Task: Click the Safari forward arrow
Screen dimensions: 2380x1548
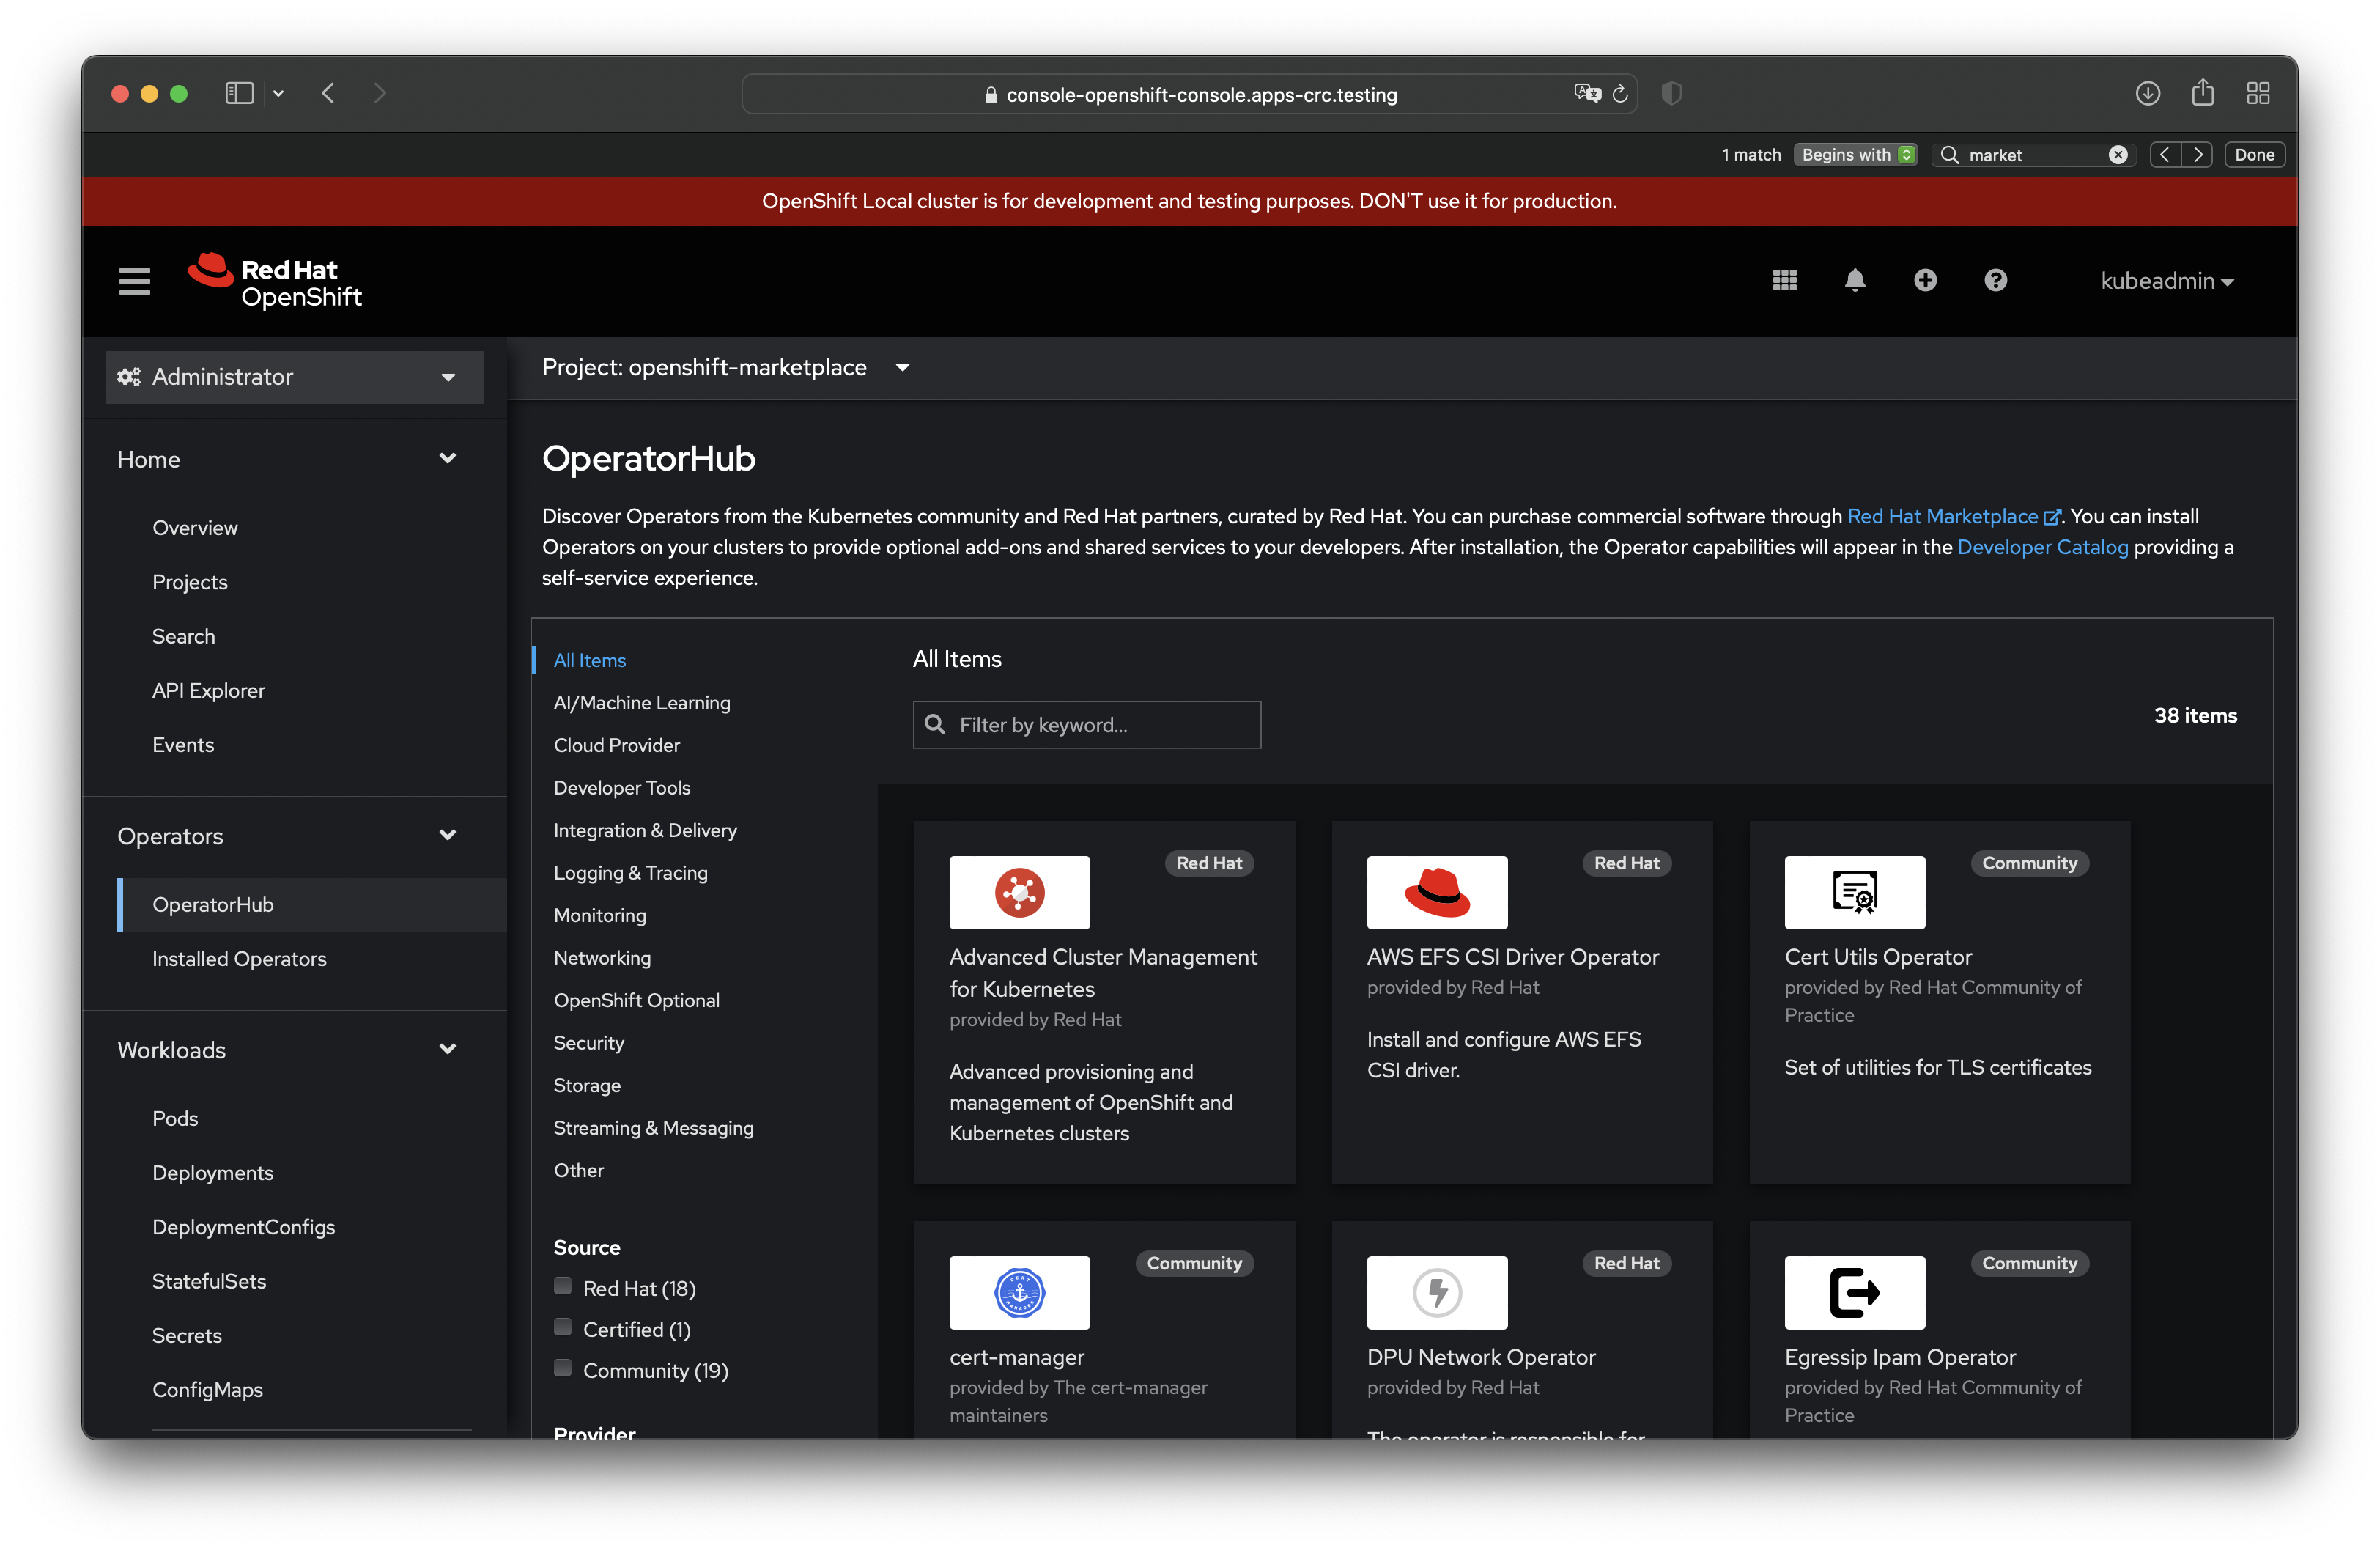Action: coord(379,94)
